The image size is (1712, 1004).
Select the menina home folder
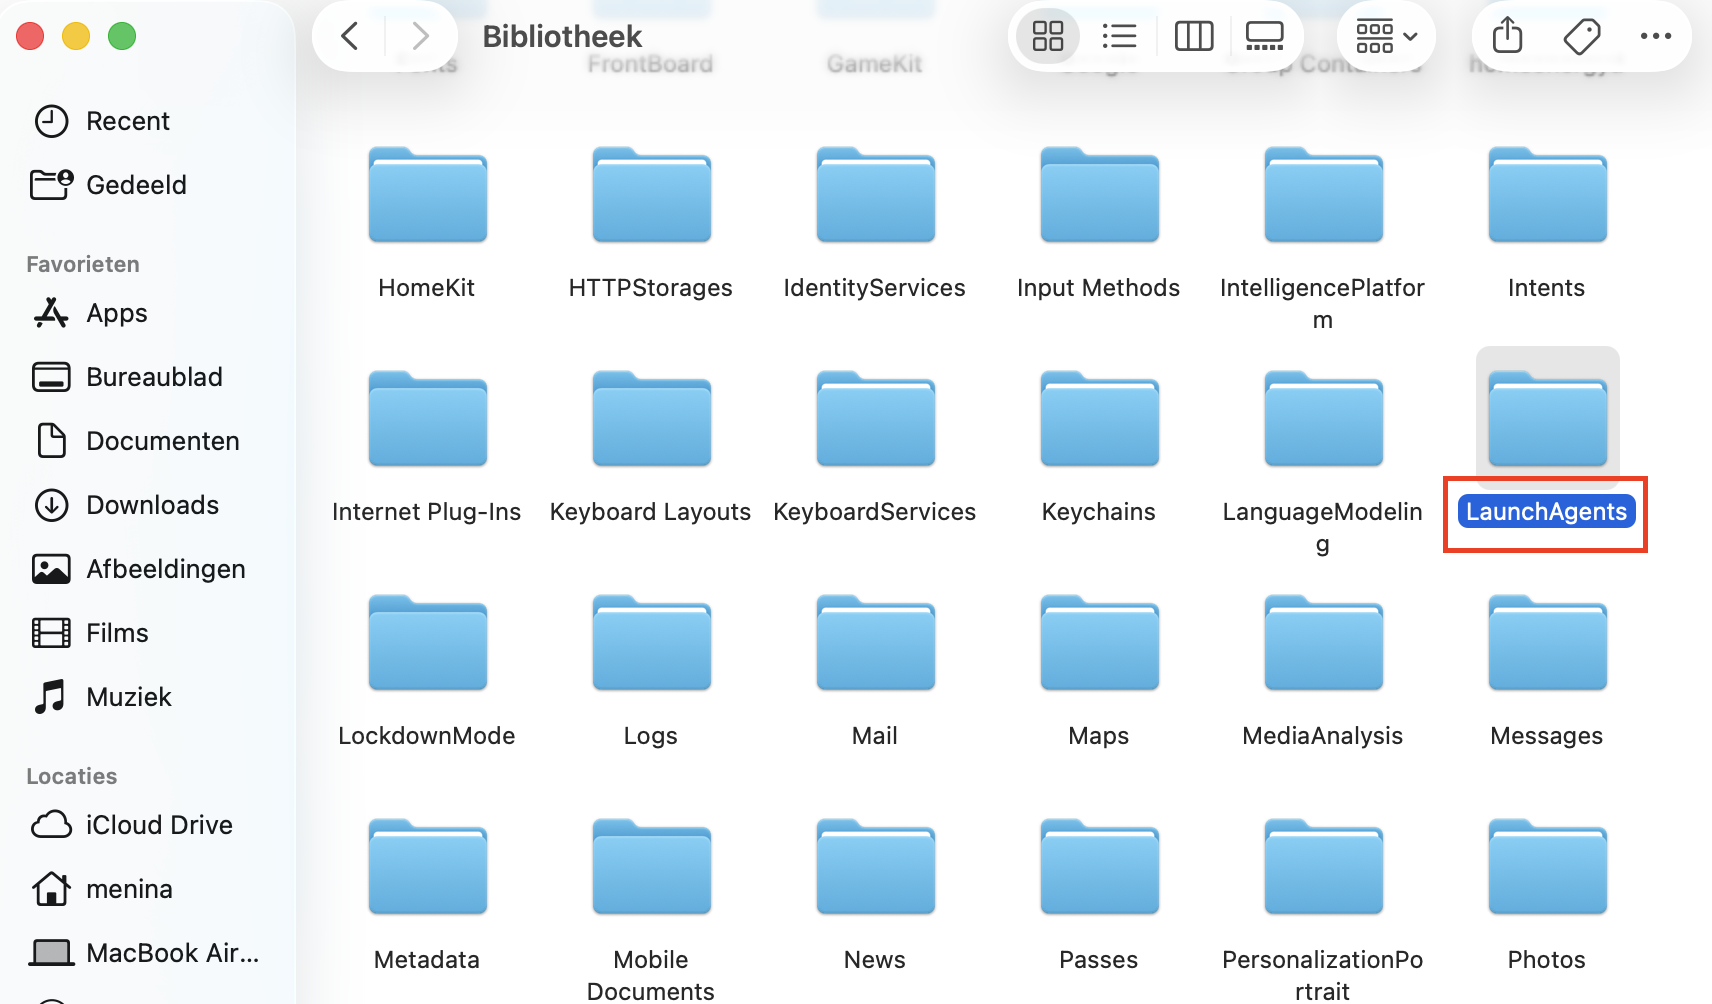[129, 889]
